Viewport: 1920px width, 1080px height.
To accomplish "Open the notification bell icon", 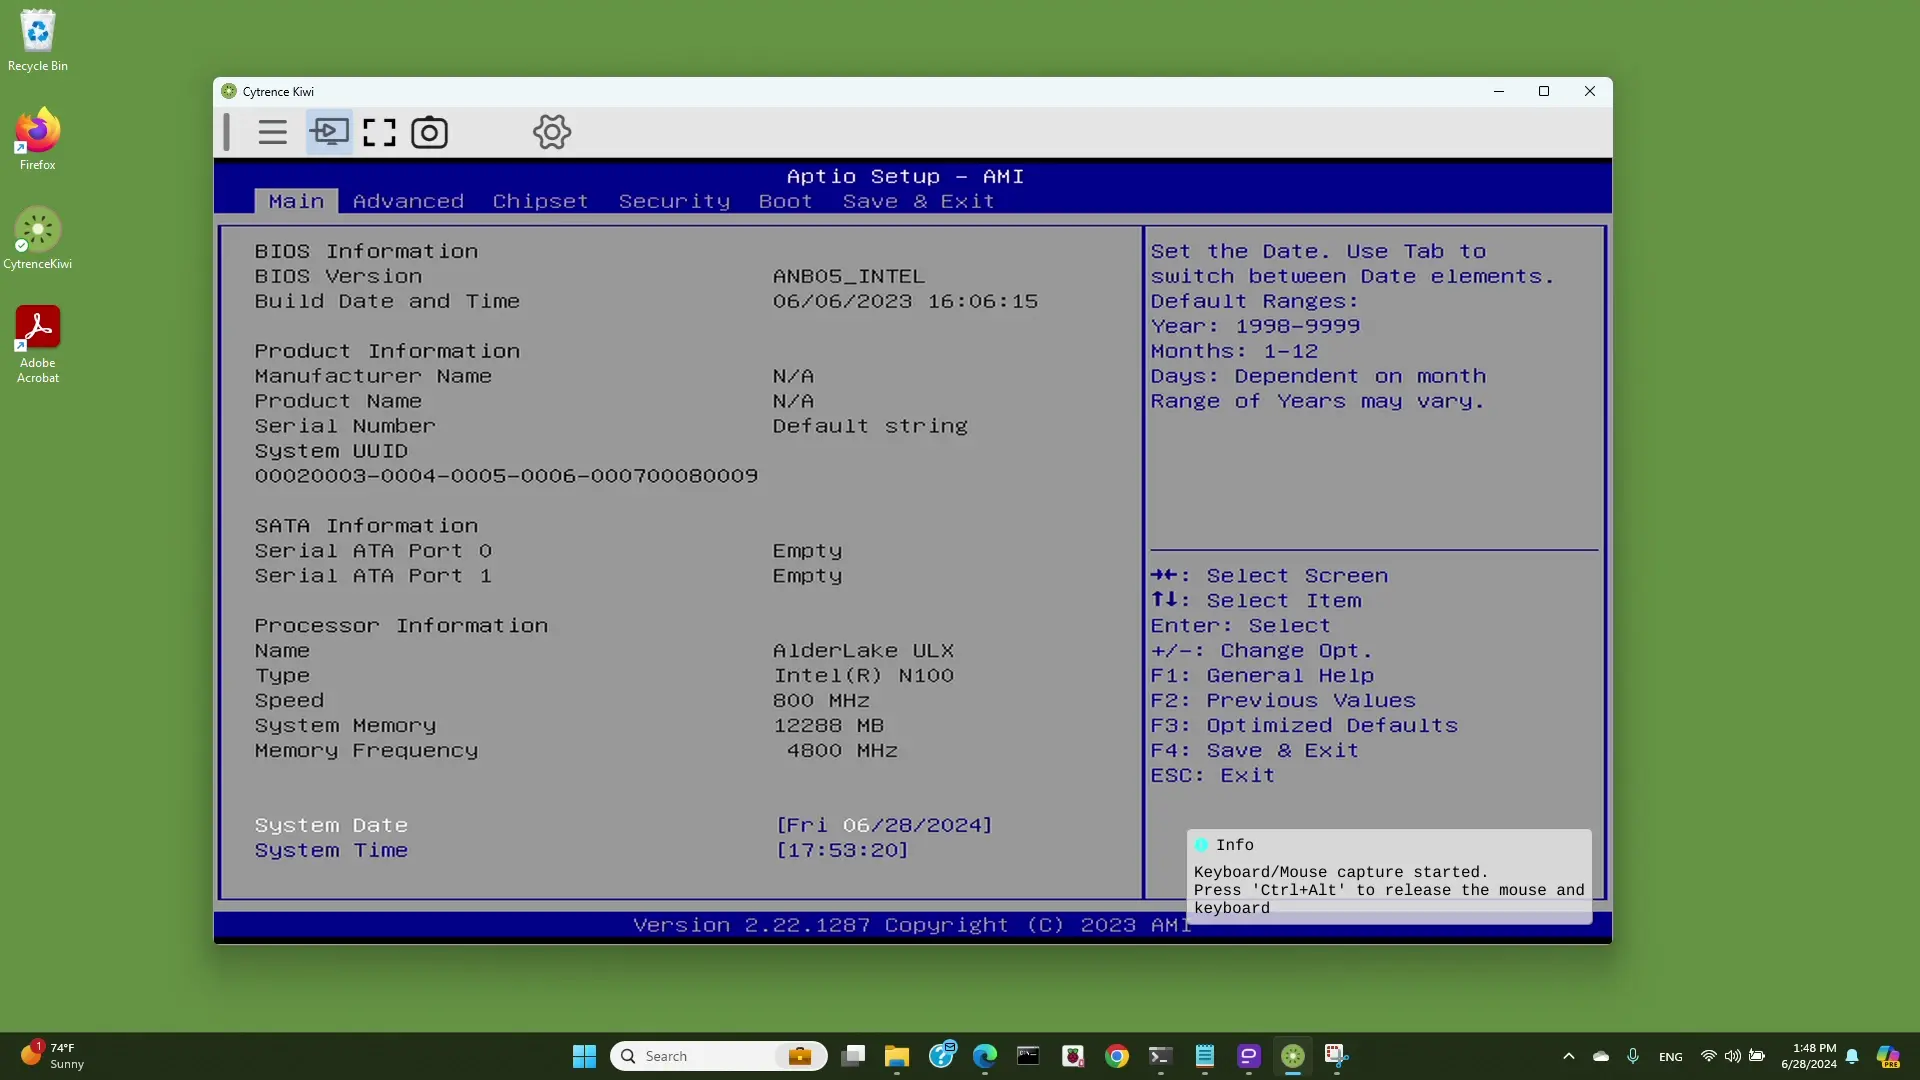I will click(1852, 1056).
